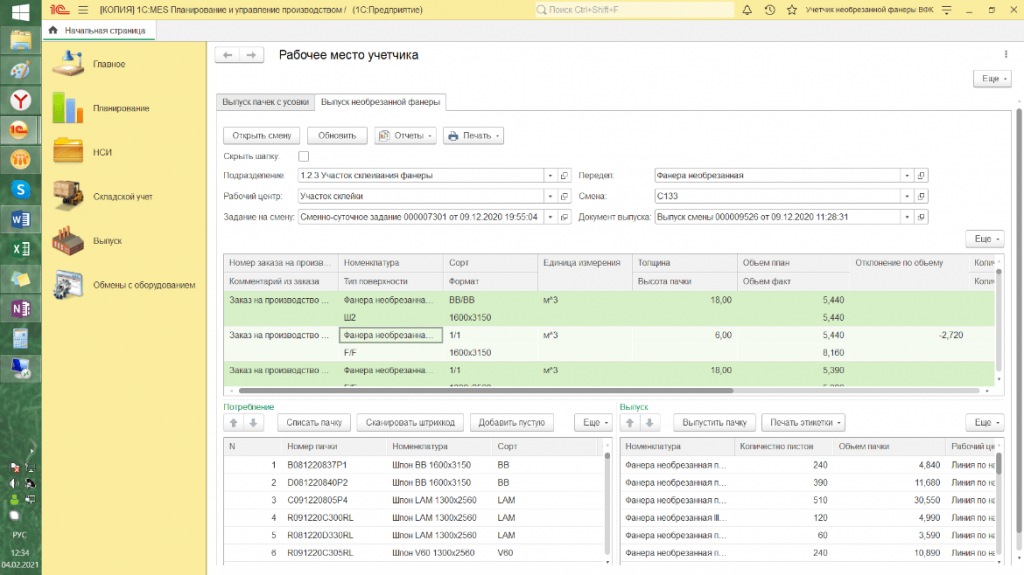This screenshot has height=575, width=1024.
Task: Click the Обновить button
Action: 337,135
